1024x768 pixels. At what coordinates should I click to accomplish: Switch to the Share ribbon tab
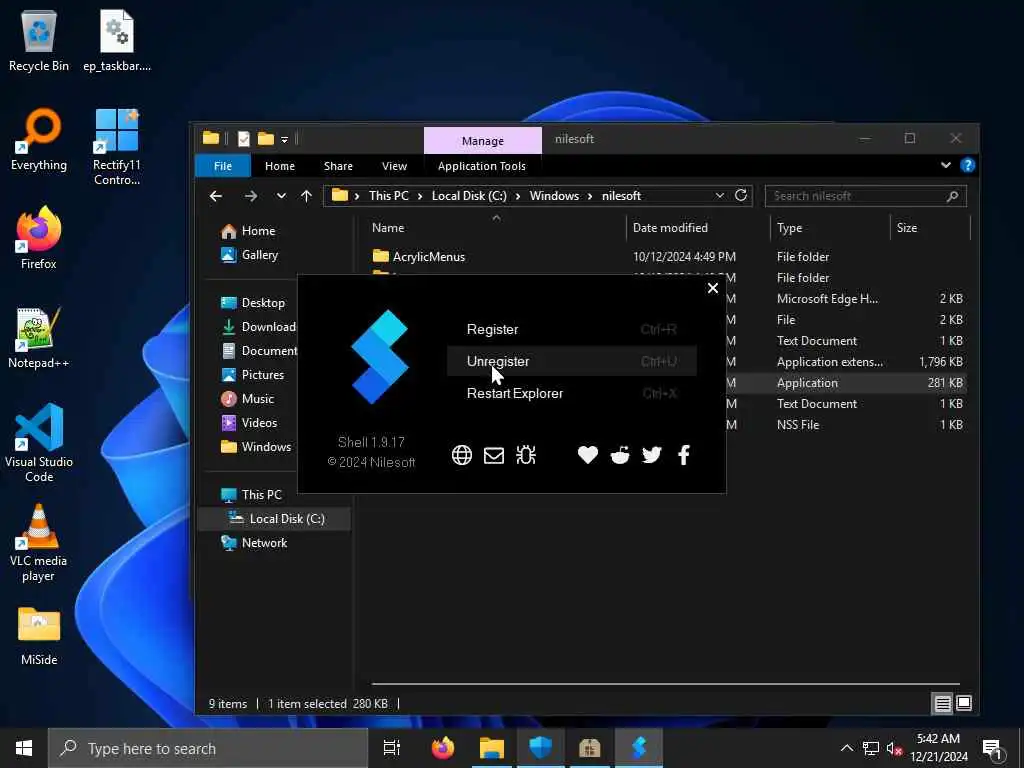pos(338,166)
